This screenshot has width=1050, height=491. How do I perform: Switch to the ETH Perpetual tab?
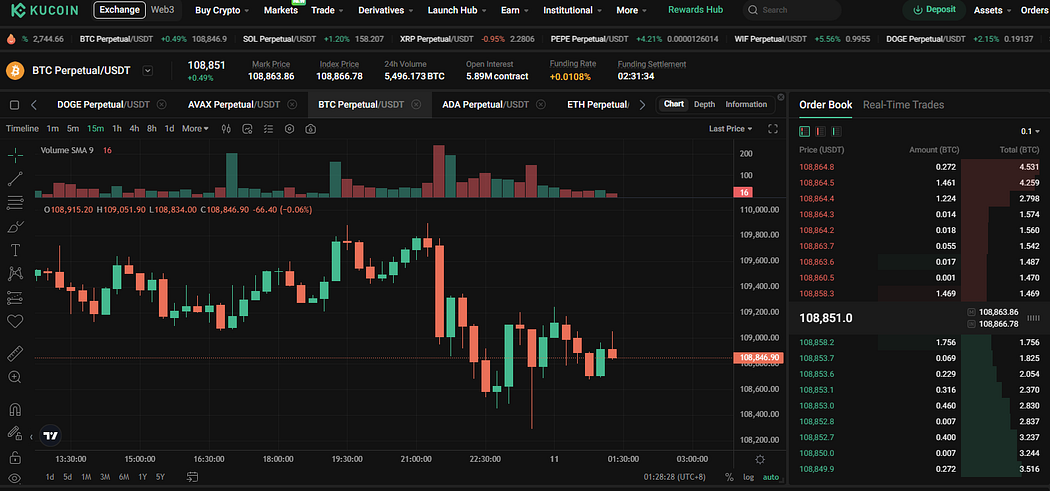point(597,104)
